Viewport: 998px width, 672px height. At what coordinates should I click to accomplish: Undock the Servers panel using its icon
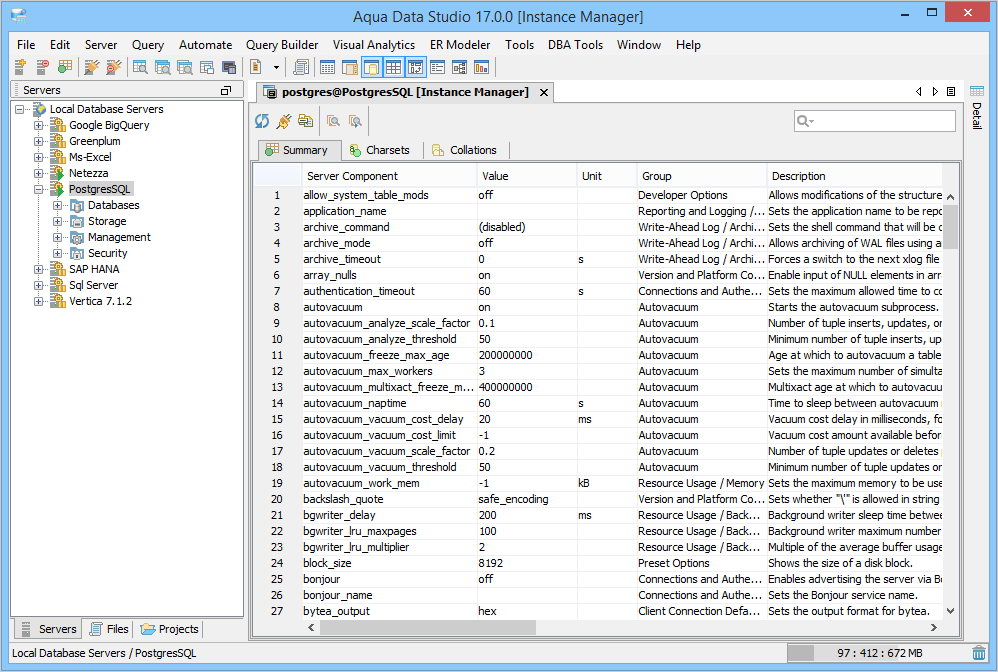point(226,90)
